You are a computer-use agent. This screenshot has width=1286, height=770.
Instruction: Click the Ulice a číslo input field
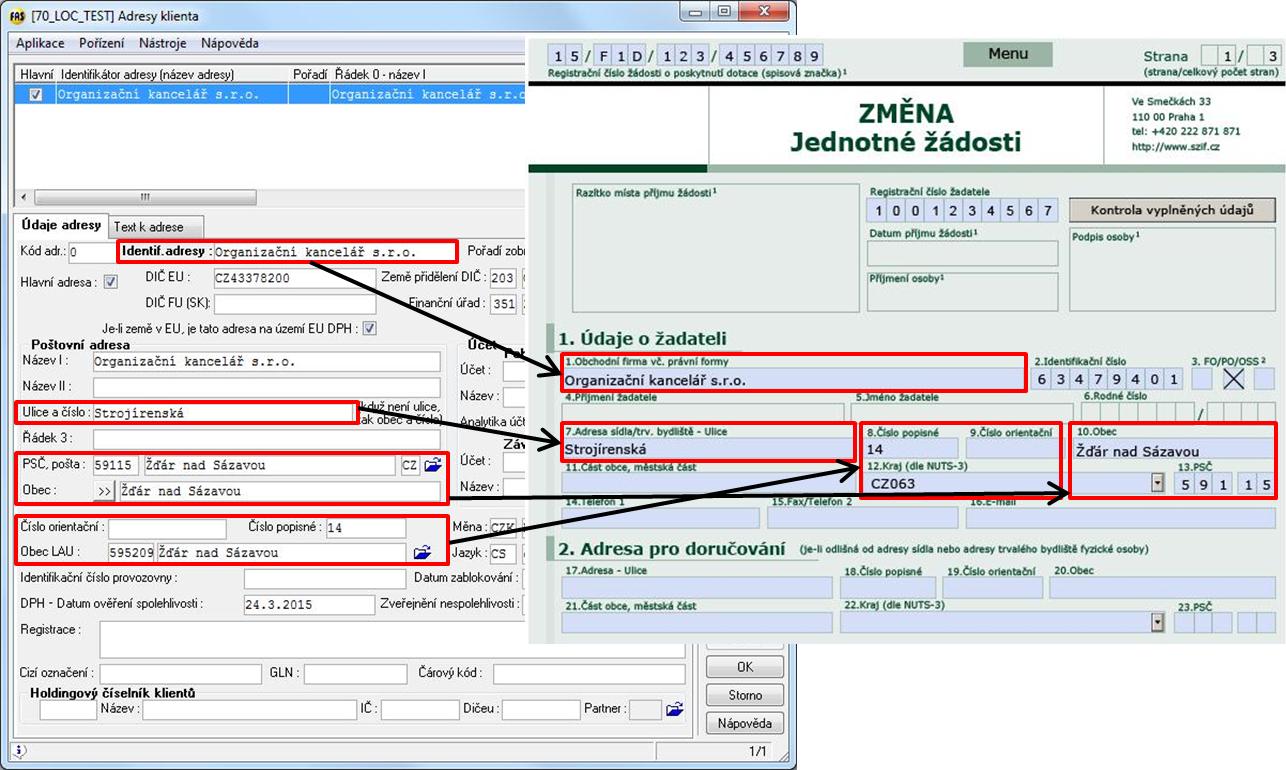pyautogui.click(x=223, y=412)
